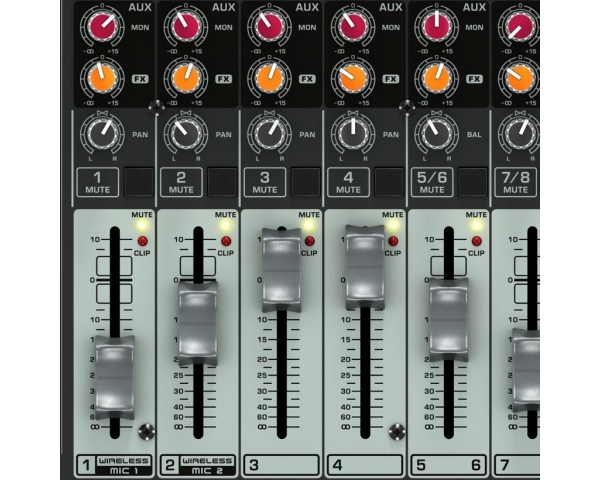Click the channel 3 AUX MON knob

click(x=269, y=27)
